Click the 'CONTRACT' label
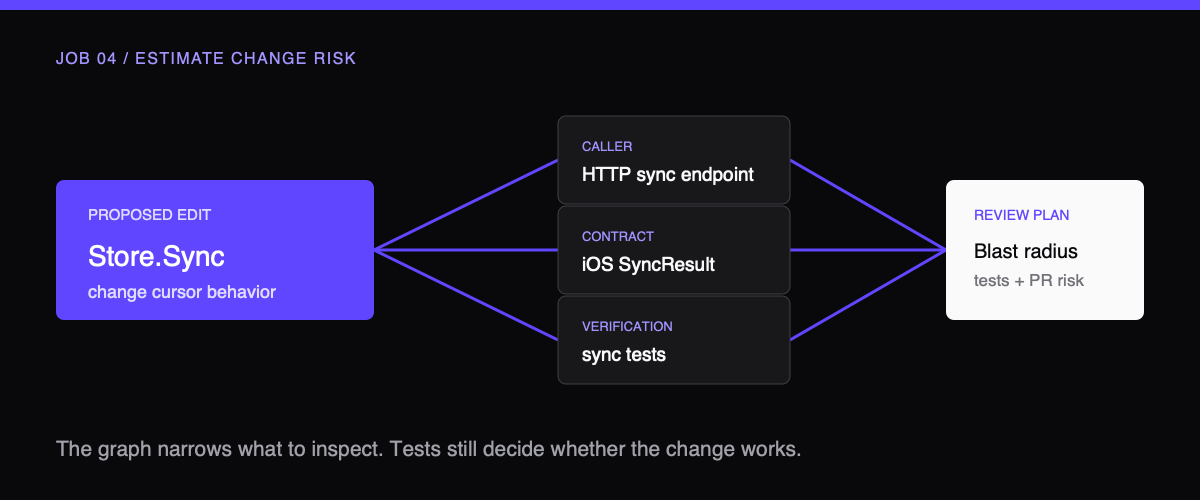This screenshot has height=500, width=1200. tap(618, 237)
